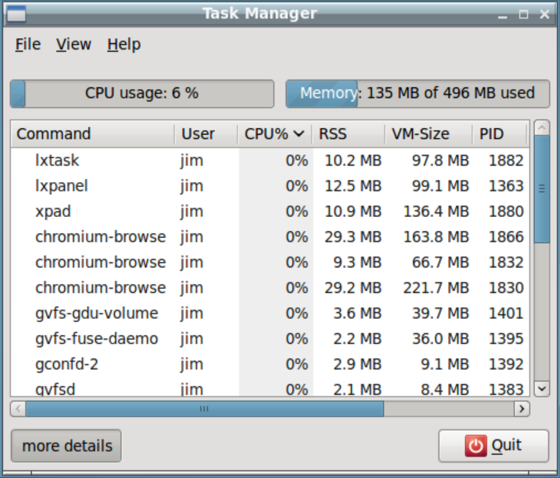The image size is (560, 478).
Task: Open the File menu
Action: pyautogui.click(x=28, y=45)
